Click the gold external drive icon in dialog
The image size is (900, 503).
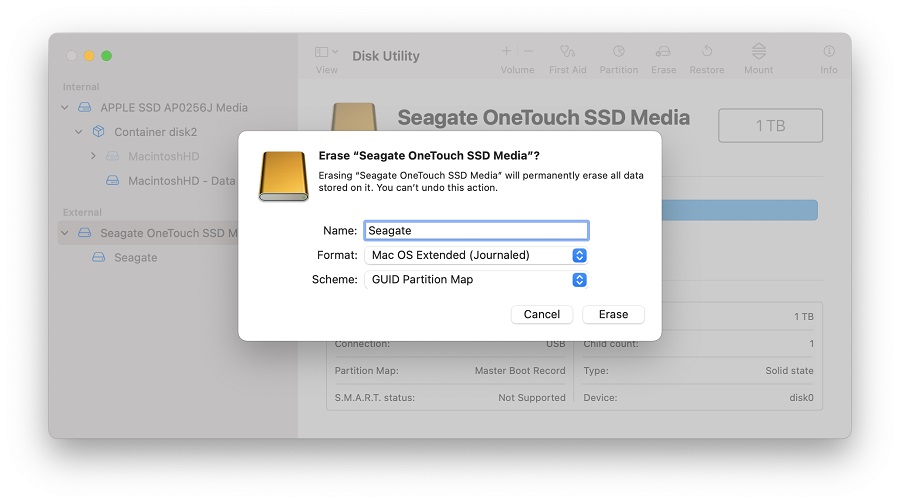[284, 176]
